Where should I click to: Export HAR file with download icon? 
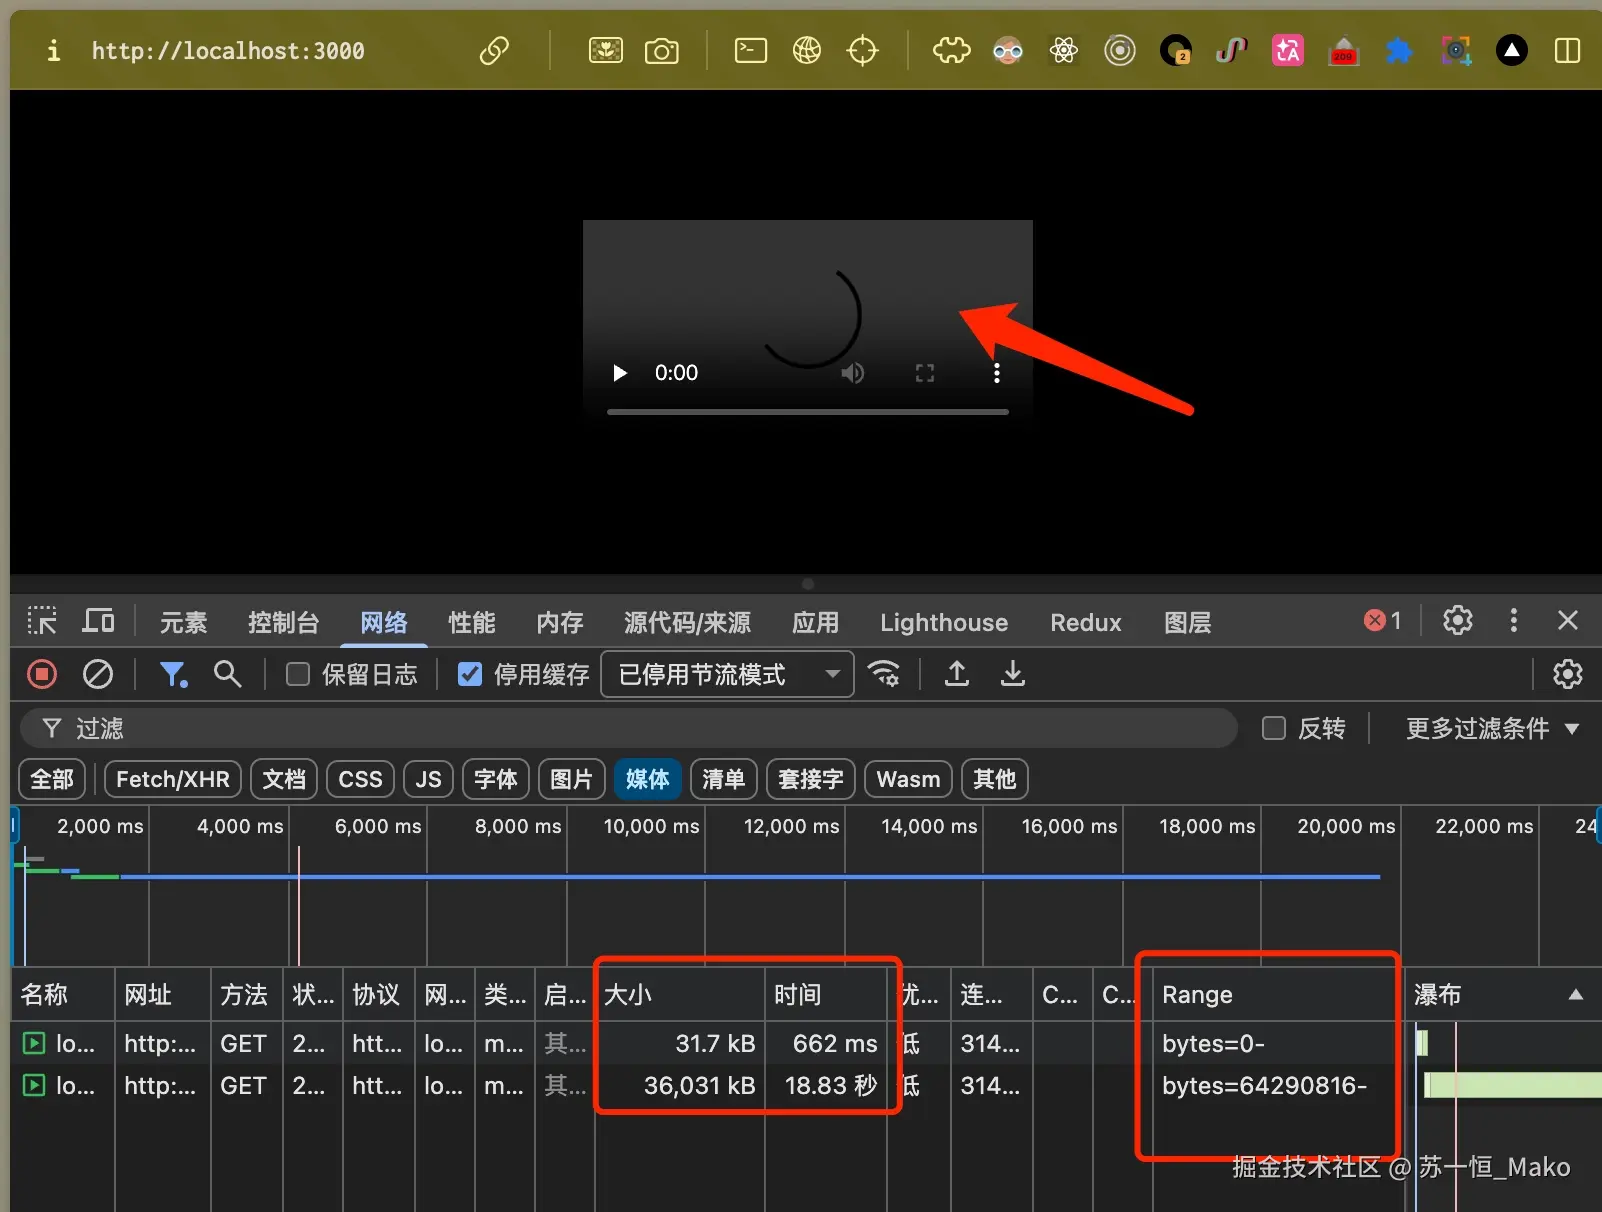[x=1013, y=674]
